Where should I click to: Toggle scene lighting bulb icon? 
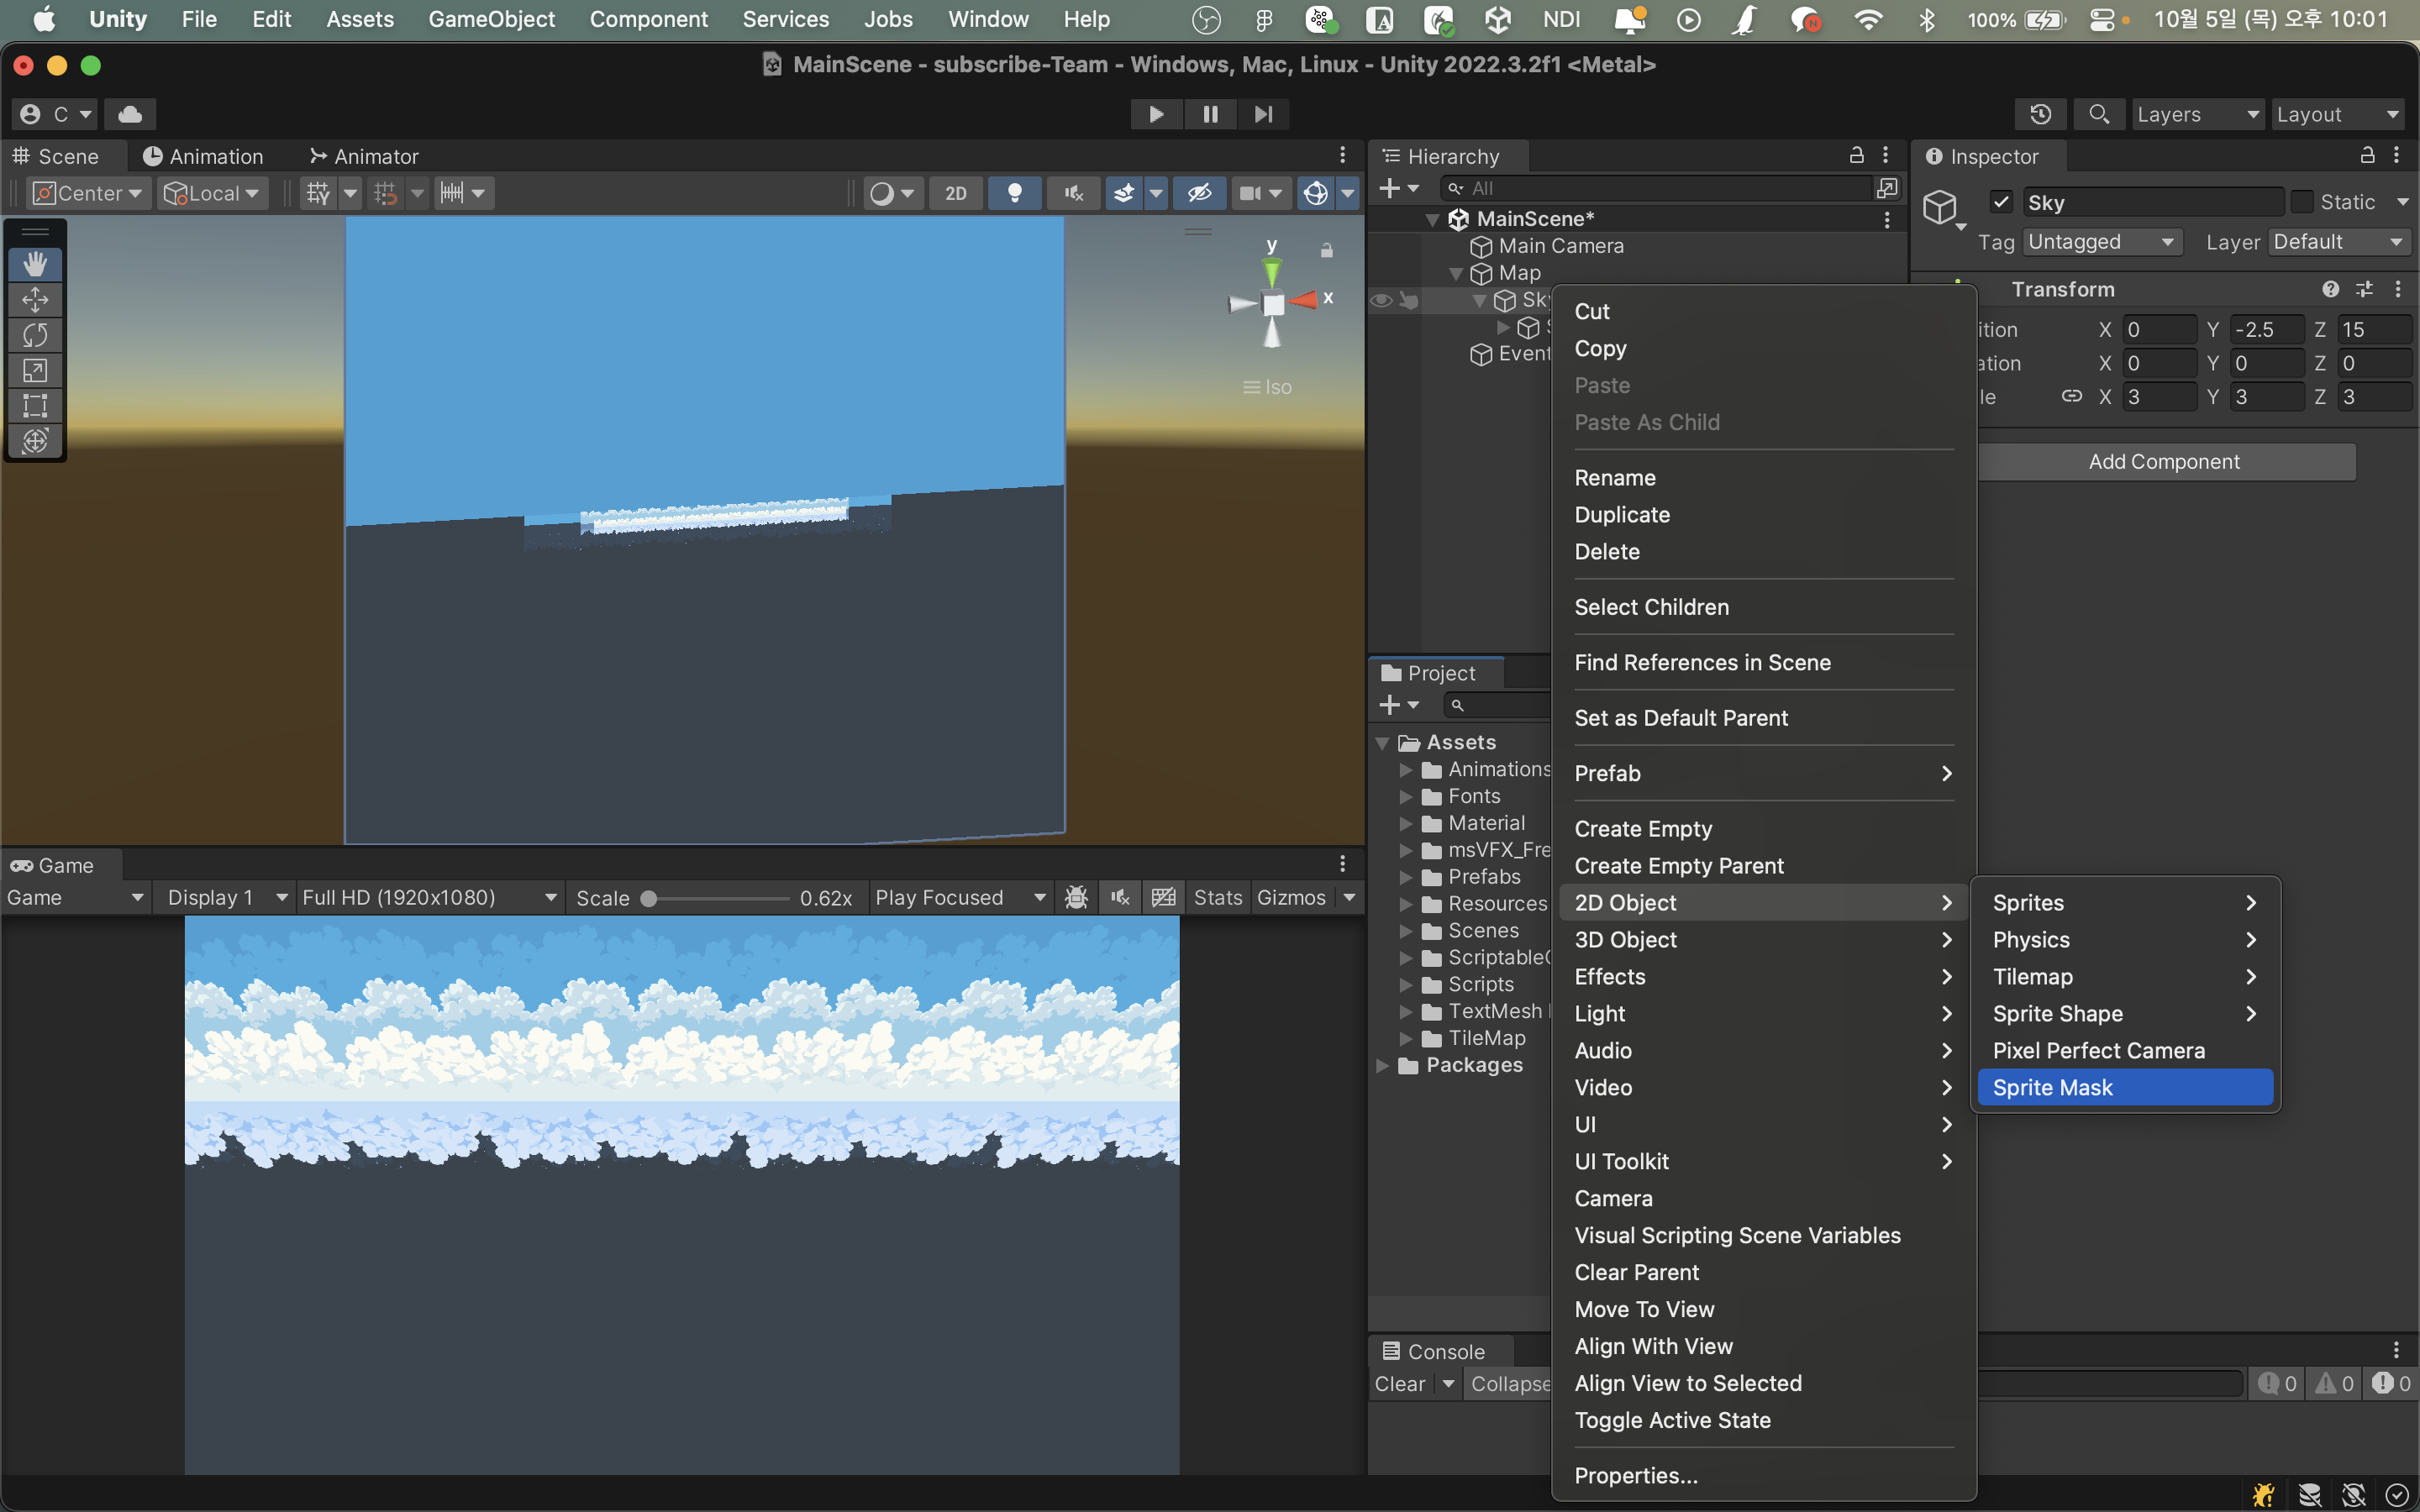1014,193
